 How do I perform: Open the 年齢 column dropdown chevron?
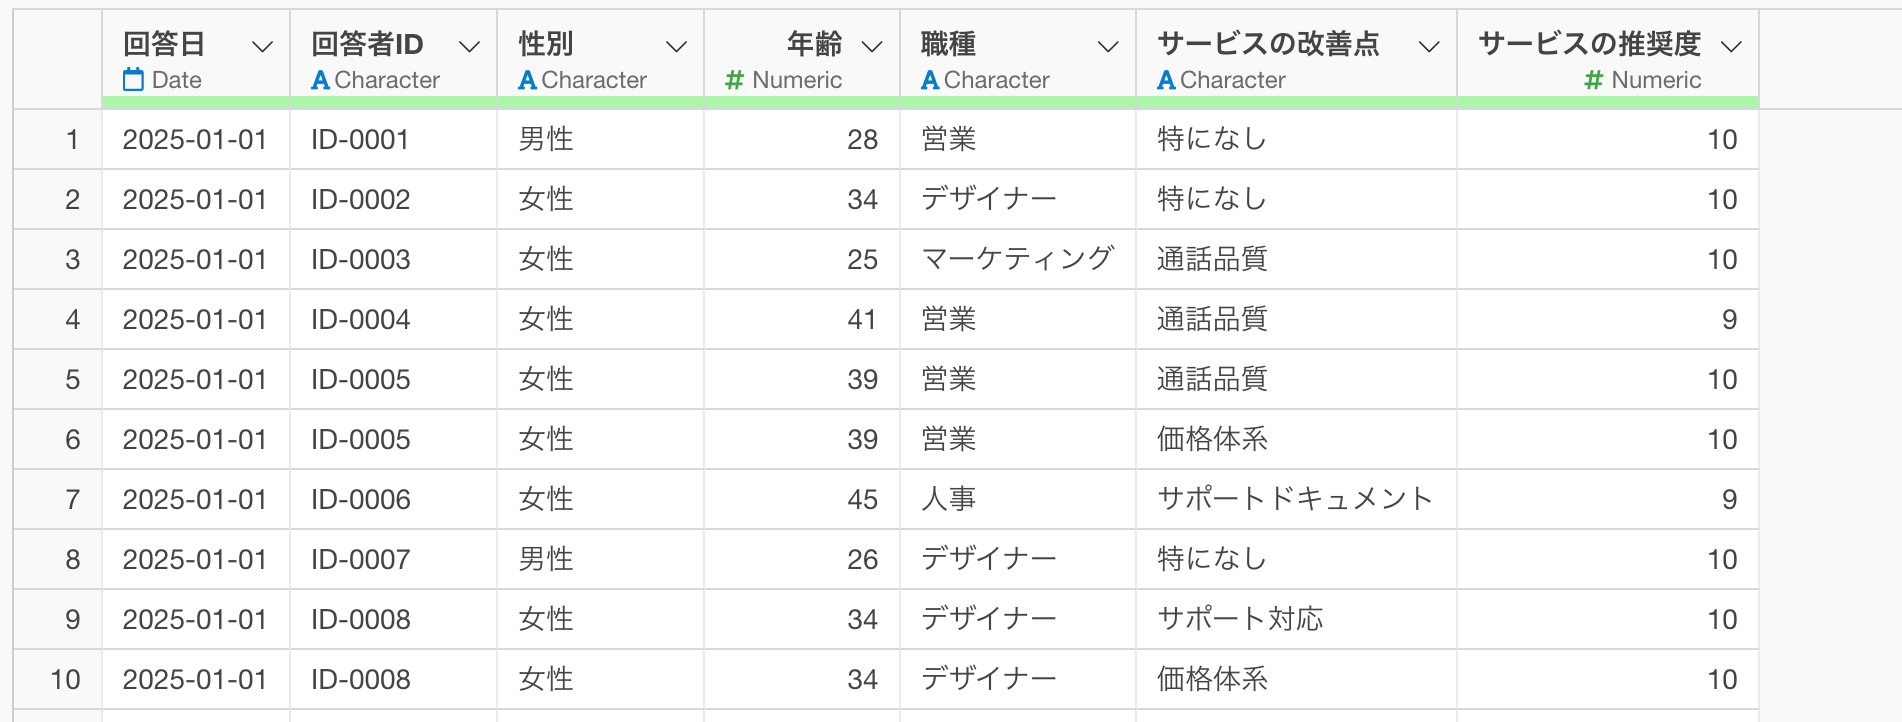(x=872, y=46)
